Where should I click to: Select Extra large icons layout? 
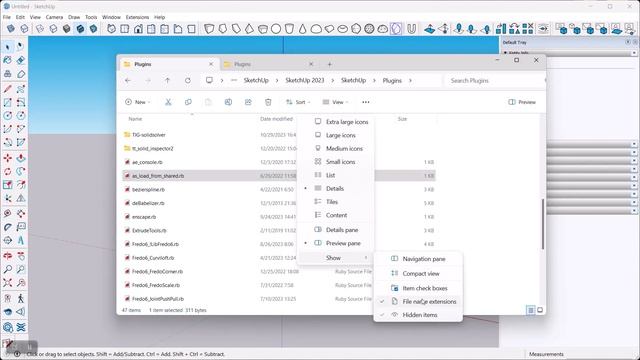pyautogui.click(x=336, y=122)
